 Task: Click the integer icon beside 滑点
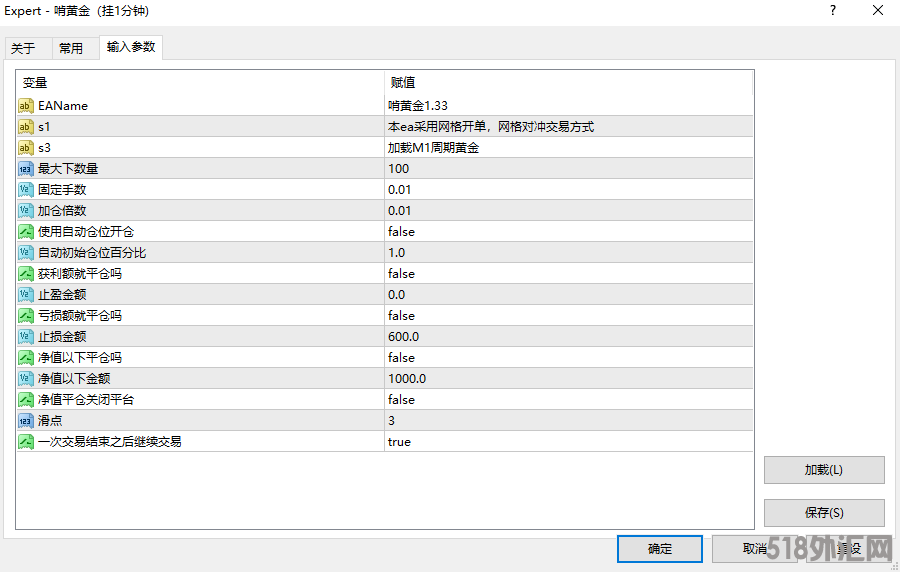coord(26,421)
